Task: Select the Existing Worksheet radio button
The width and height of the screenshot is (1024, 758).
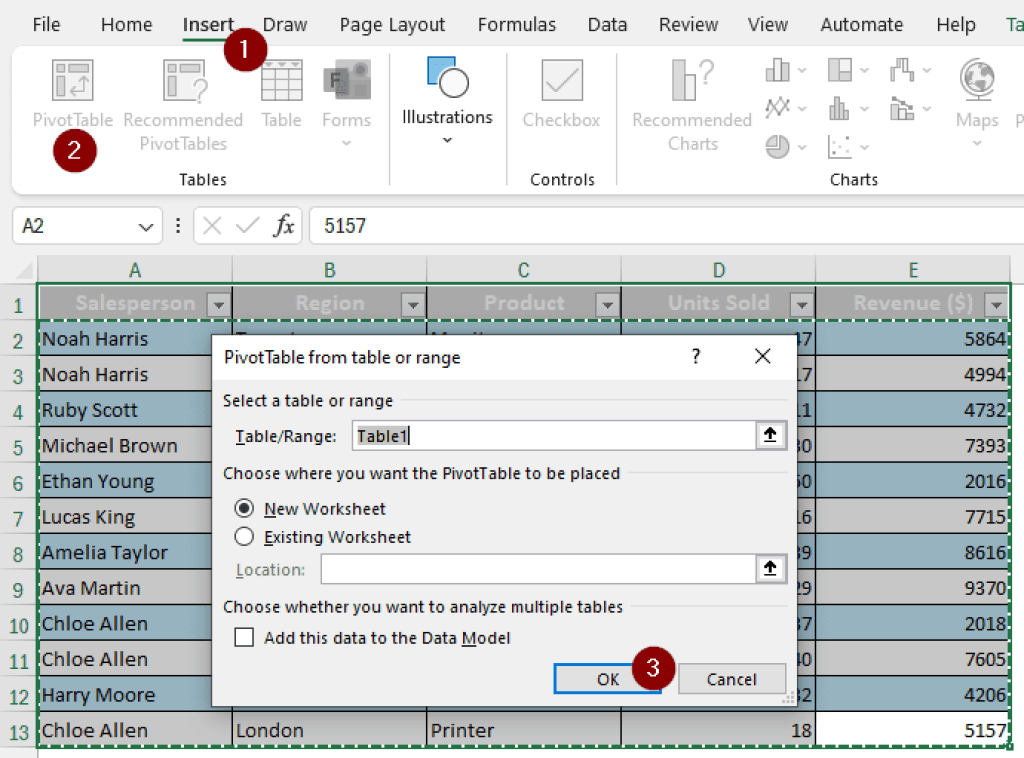Action: pyautogui.click(x=245, y=536)
